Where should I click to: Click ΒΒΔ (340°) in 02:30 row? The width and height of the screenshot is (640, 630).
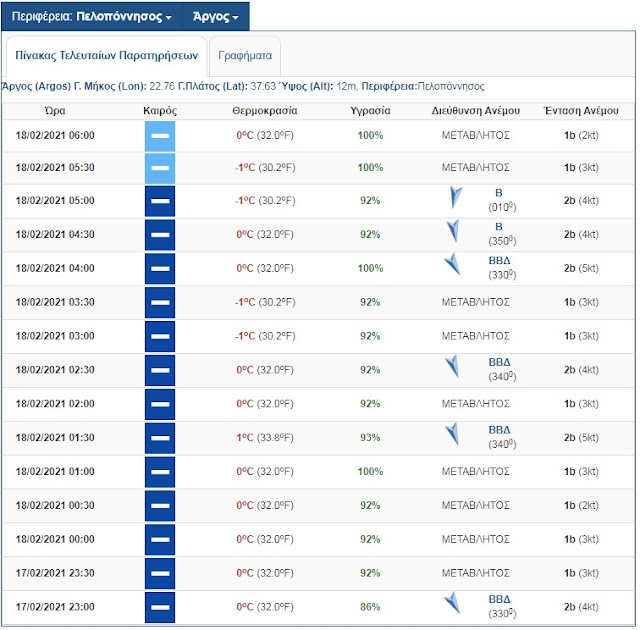pos(502,370)
